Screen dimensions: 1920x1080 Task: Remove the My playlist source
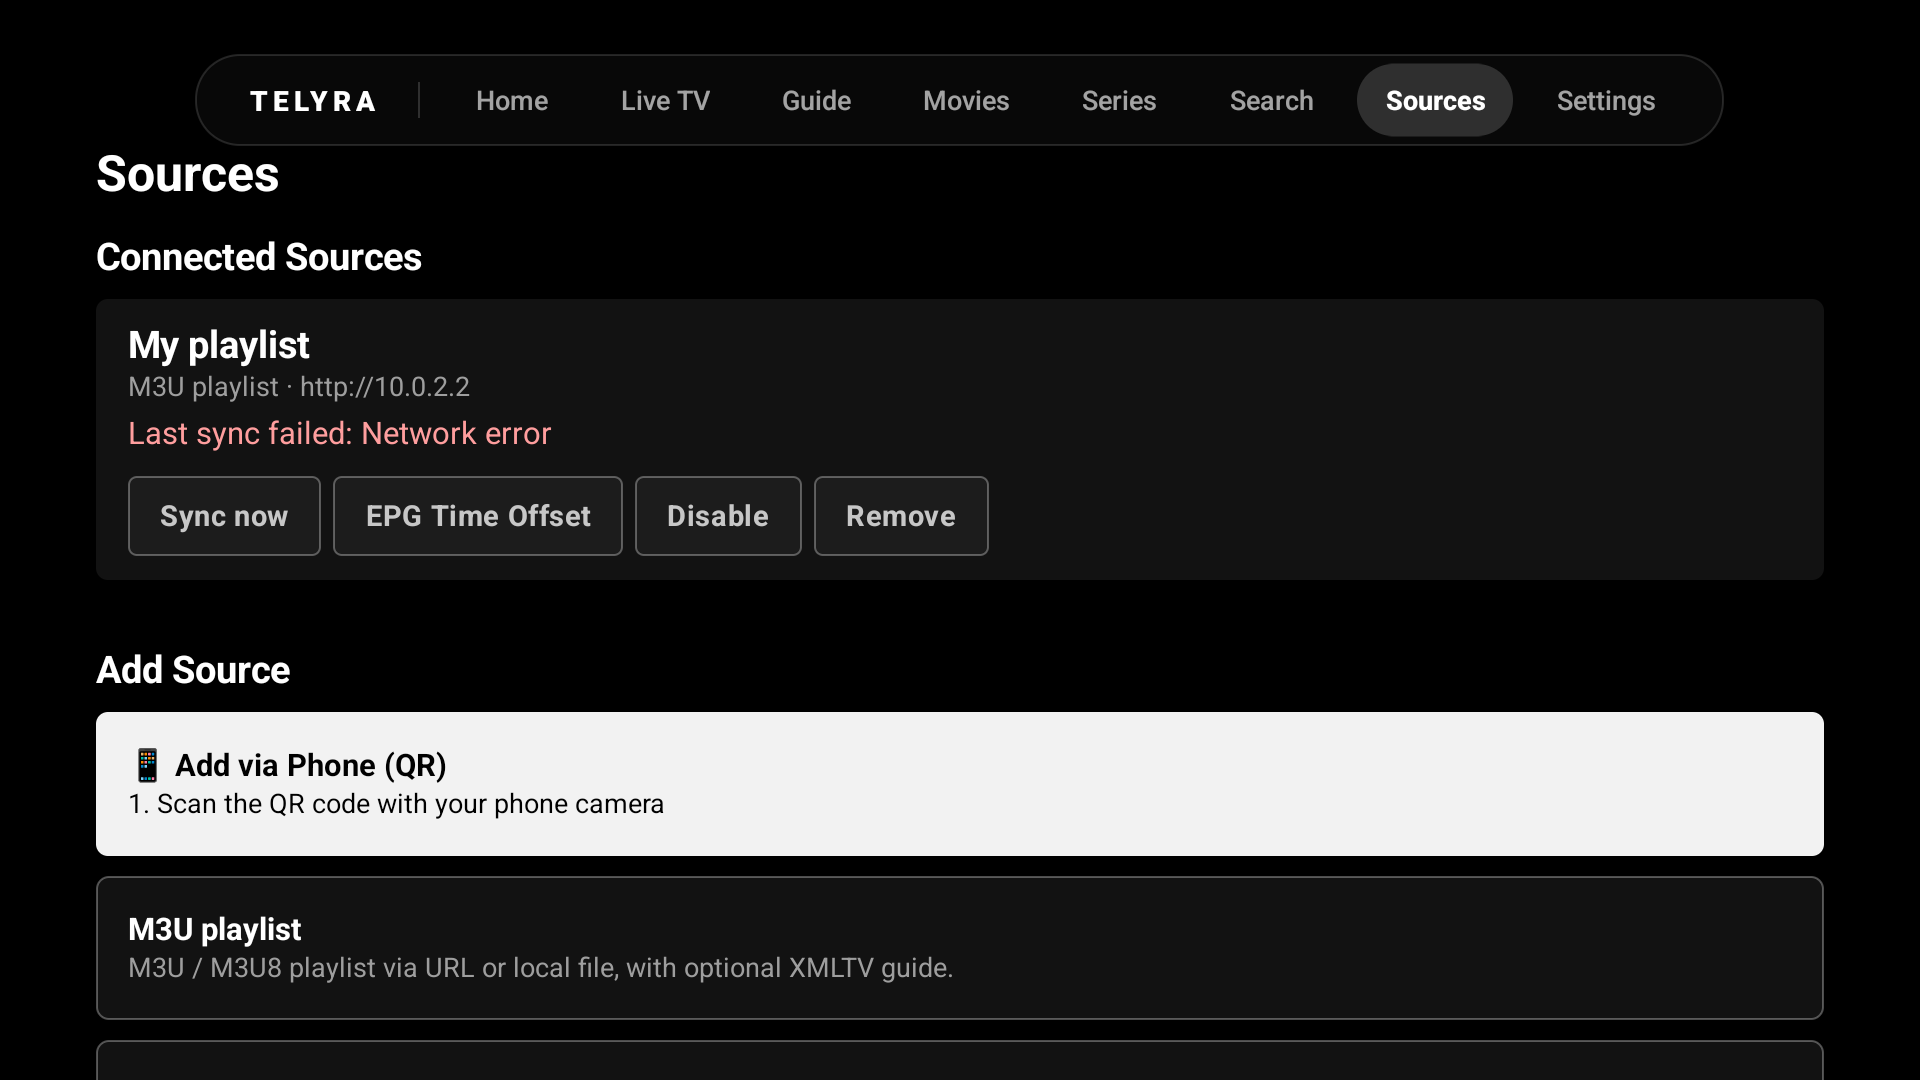pyautogui.click(x=901, y=516)
